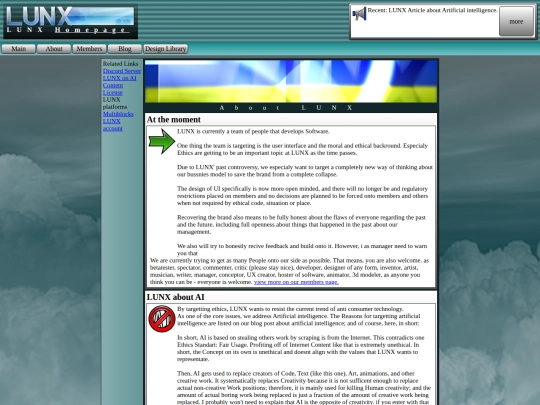The width and height of the screenshot is (540, 405).
Task: Click the 'LUNX about AI' heading
Action: point(175,297)
